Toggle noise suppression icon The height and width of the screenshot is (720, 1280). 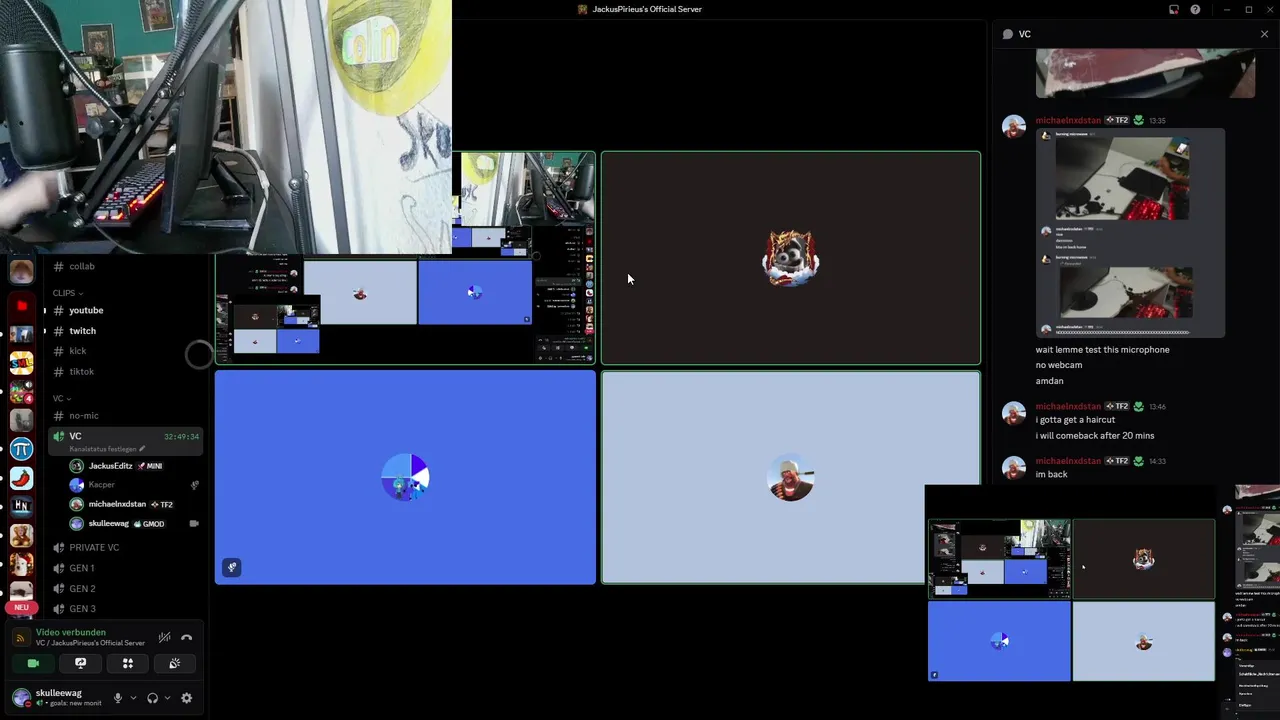pyautogui.click(x=165, y=637)
